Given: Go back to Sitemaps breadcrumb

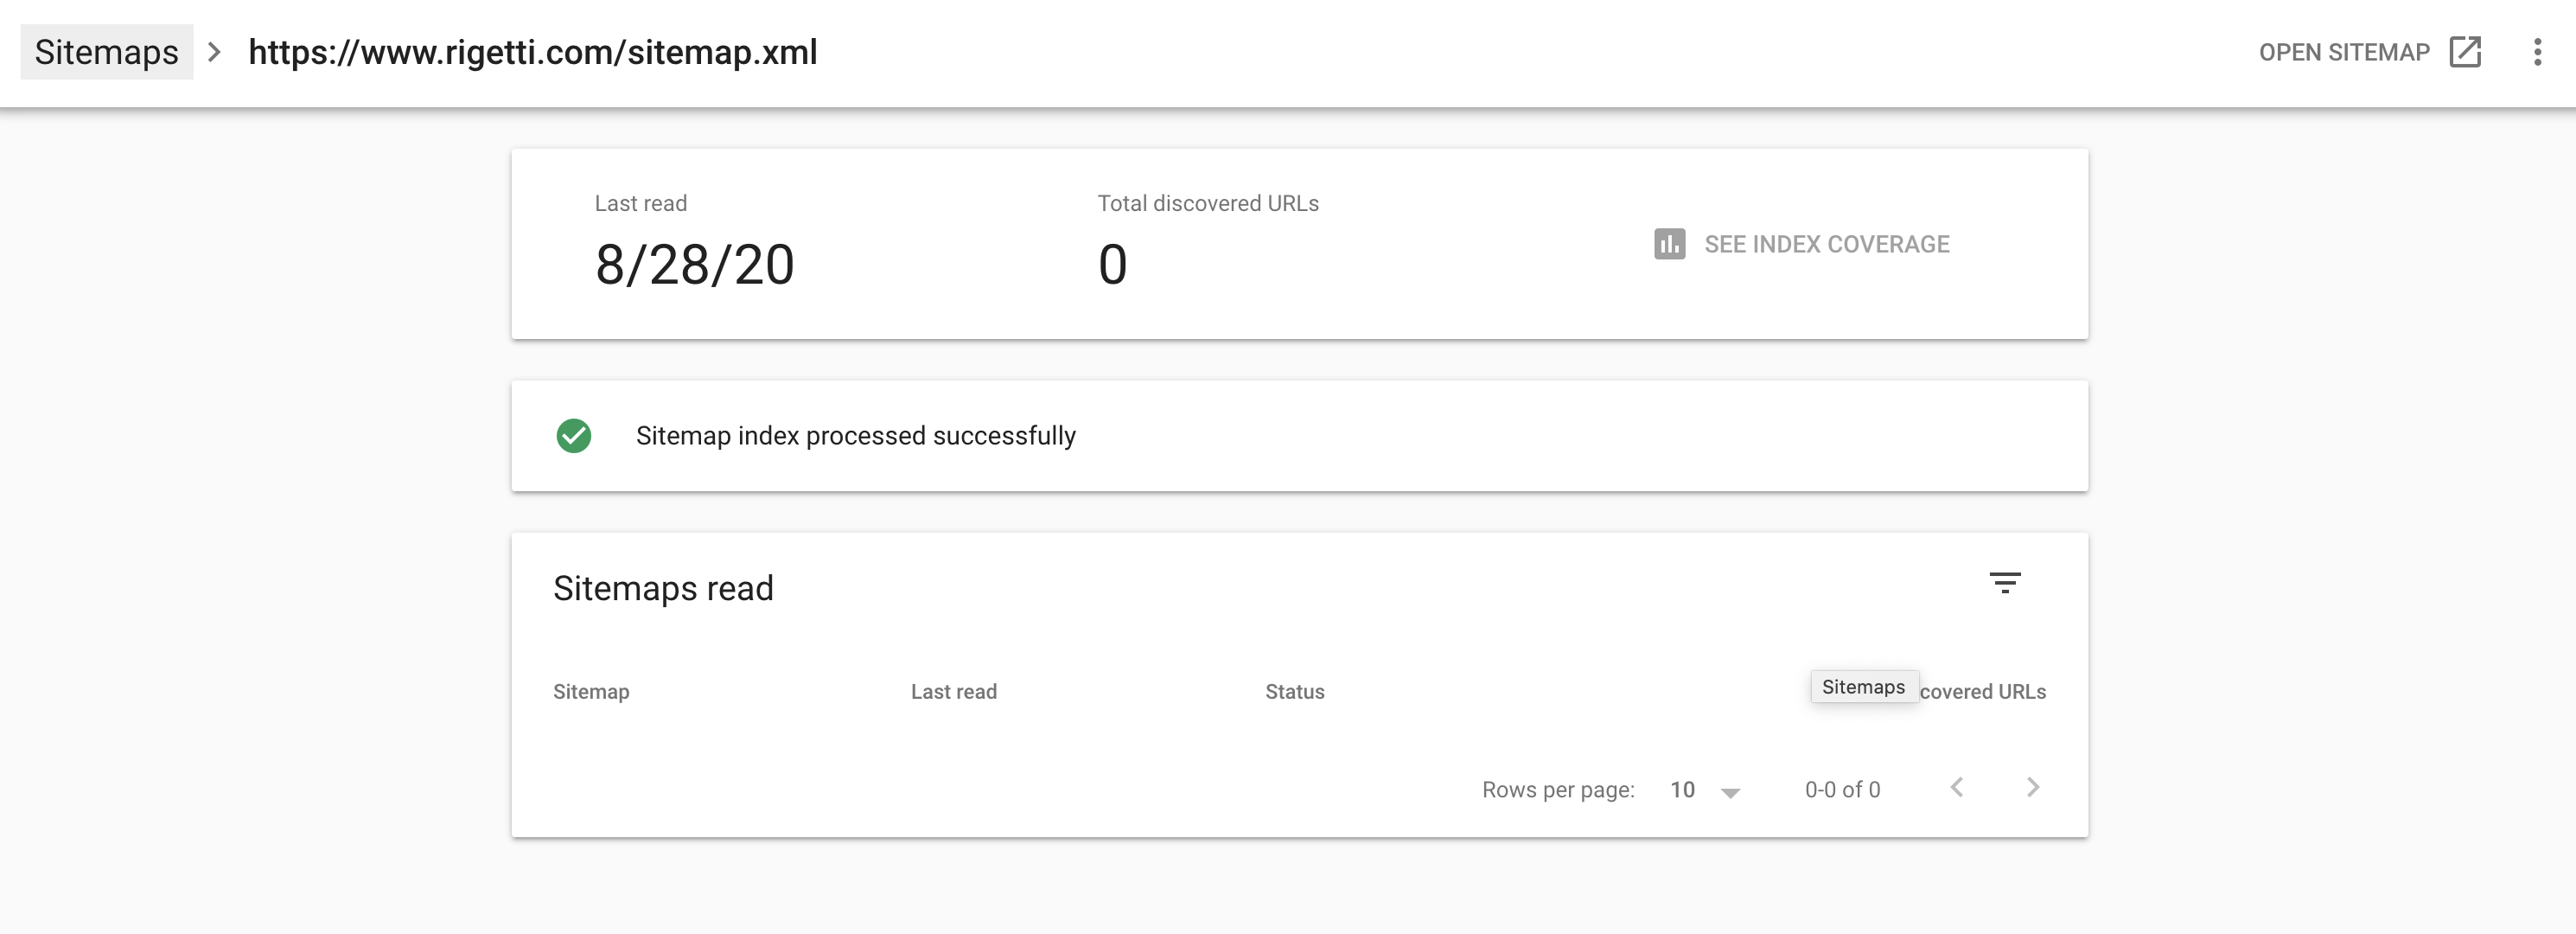Looking at the screenshot, I should [106, 52].
